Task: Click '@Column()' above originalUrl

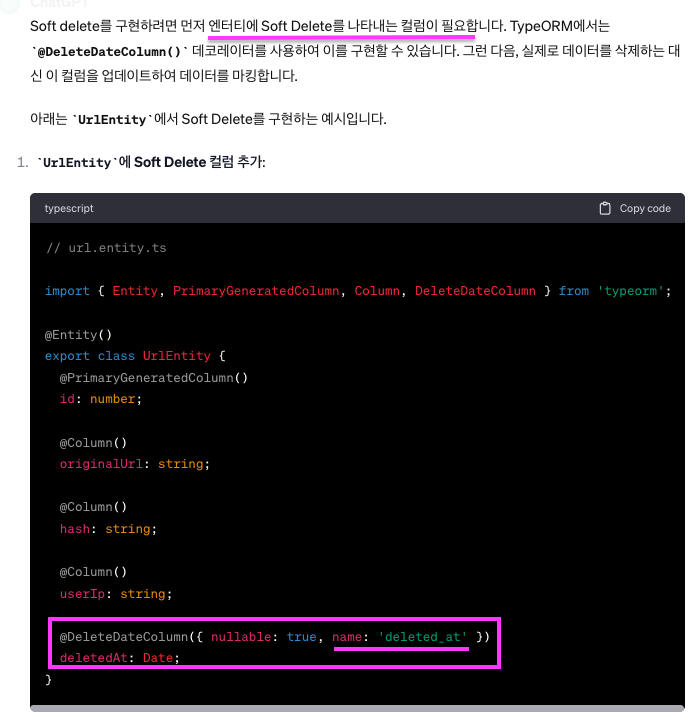Action: click(93, 443)
